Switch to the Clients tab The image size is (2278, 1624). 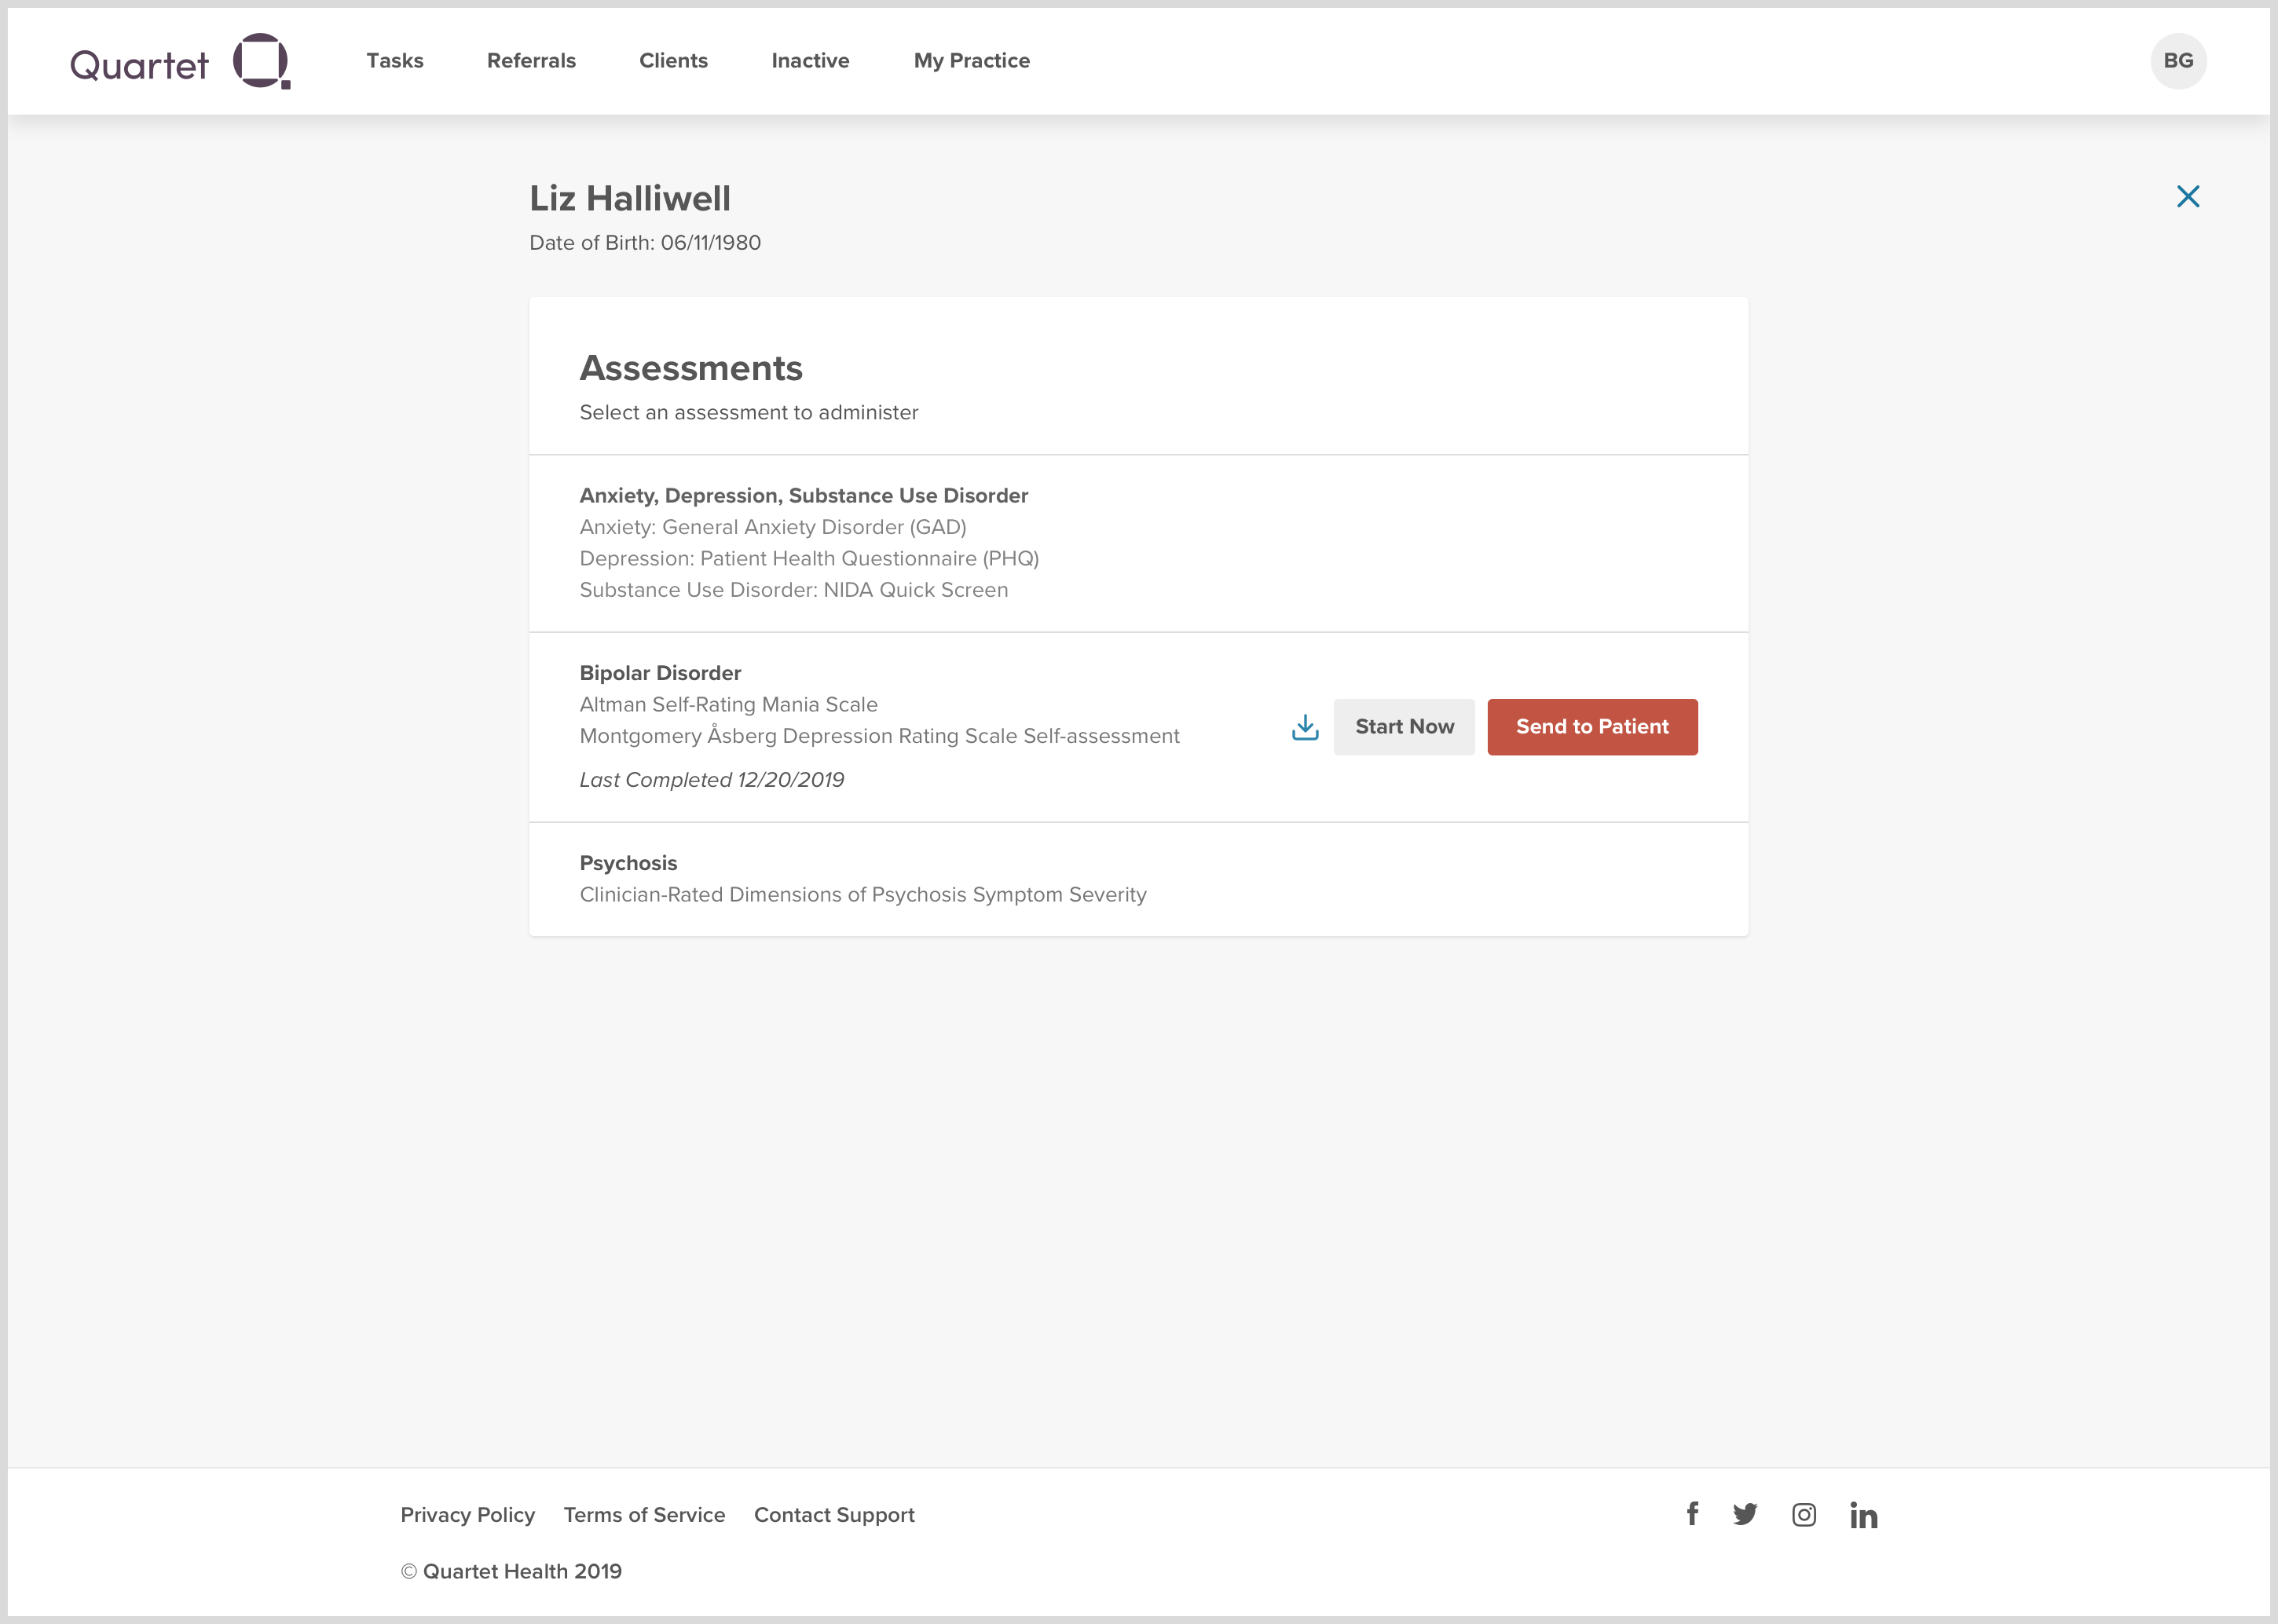point(673,61)
